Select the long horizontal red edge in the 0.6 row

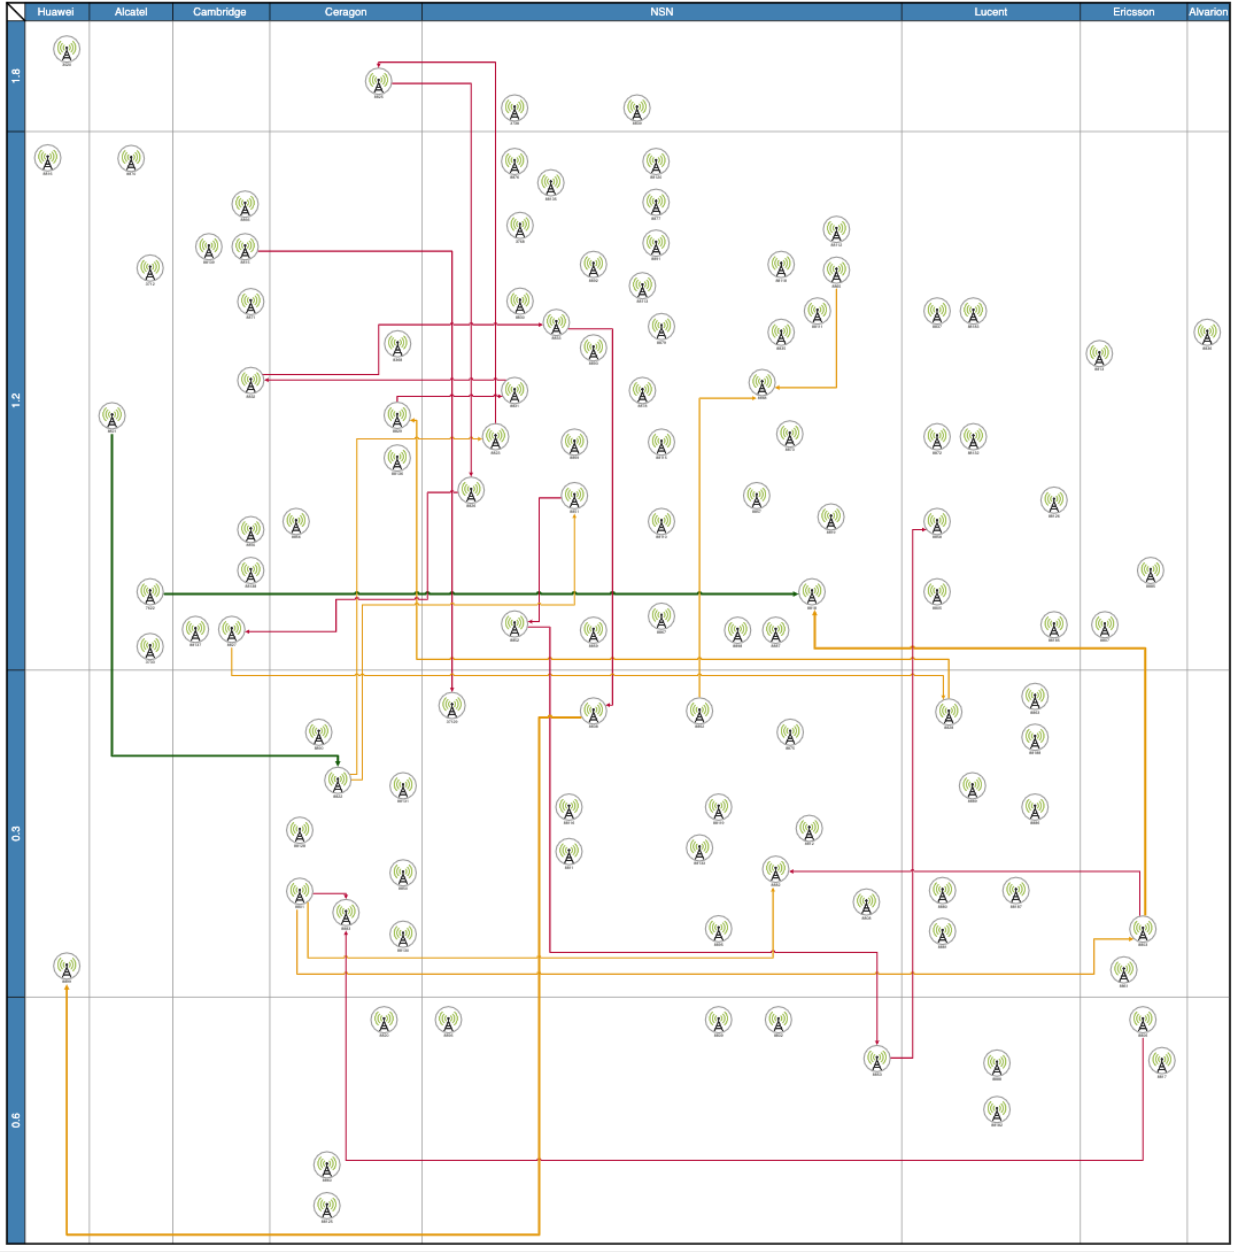pyautogui.click(x=744, y=1160)
